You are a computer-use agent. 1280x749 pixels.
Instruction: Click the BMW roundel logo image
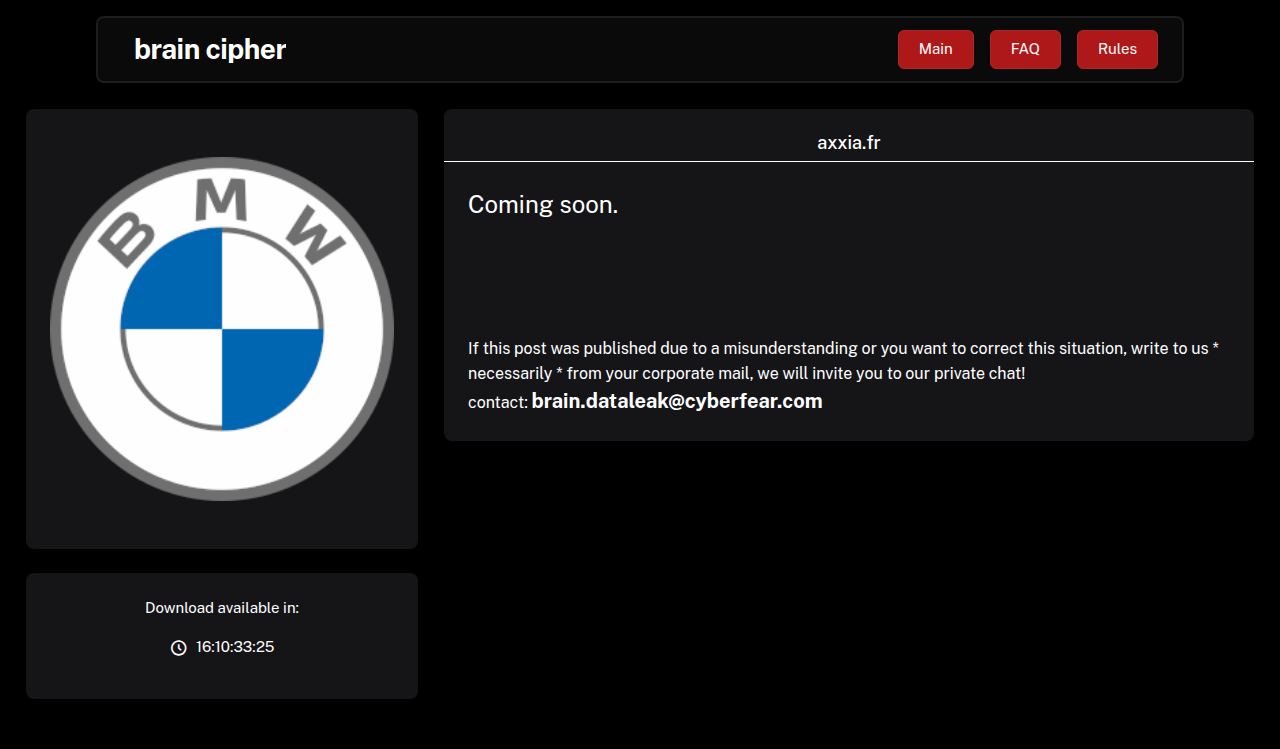[x=222, y=329]
